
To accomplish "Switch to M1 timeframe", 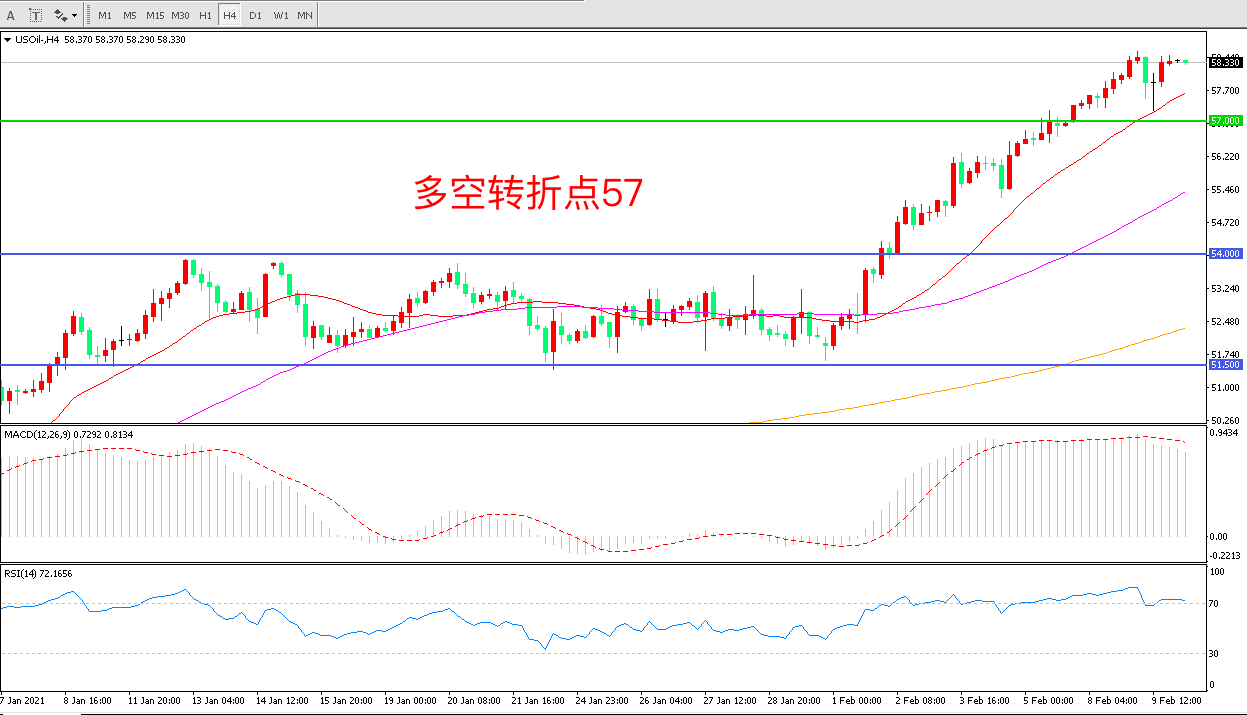I will [x=105, y=15].
